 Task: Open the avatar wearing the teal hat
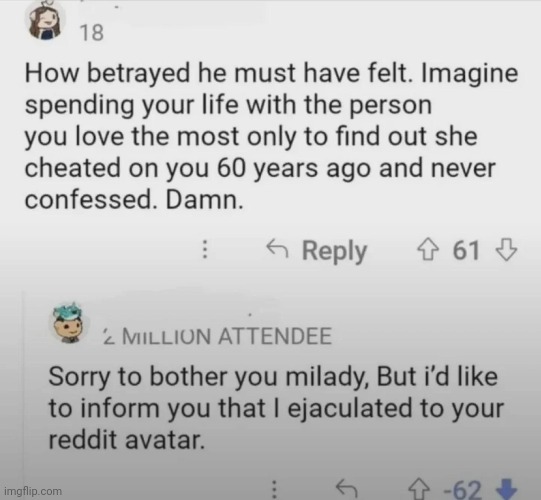pos(68,323)
